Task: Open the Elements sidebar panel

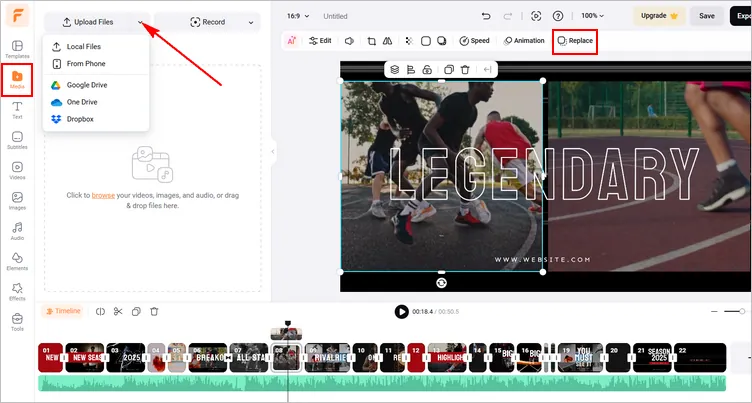Action: 17,261
